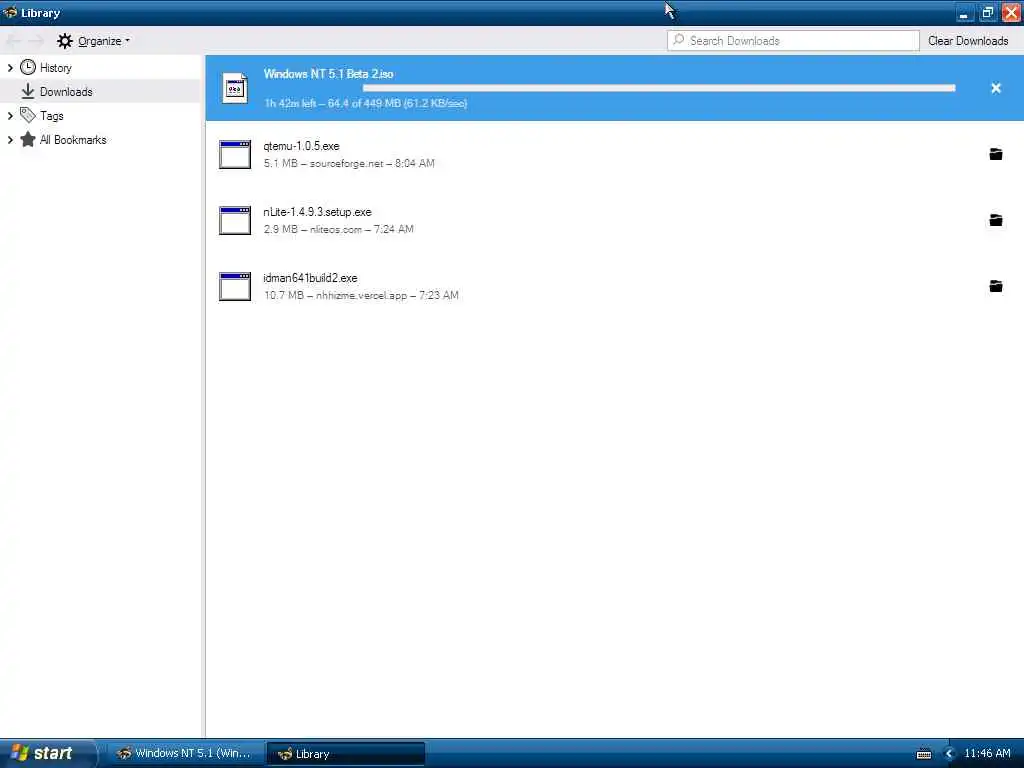The width and height of the screenshot is (1024, 768).
Task: Click the Tags label icon
Action: click(28, 116)
